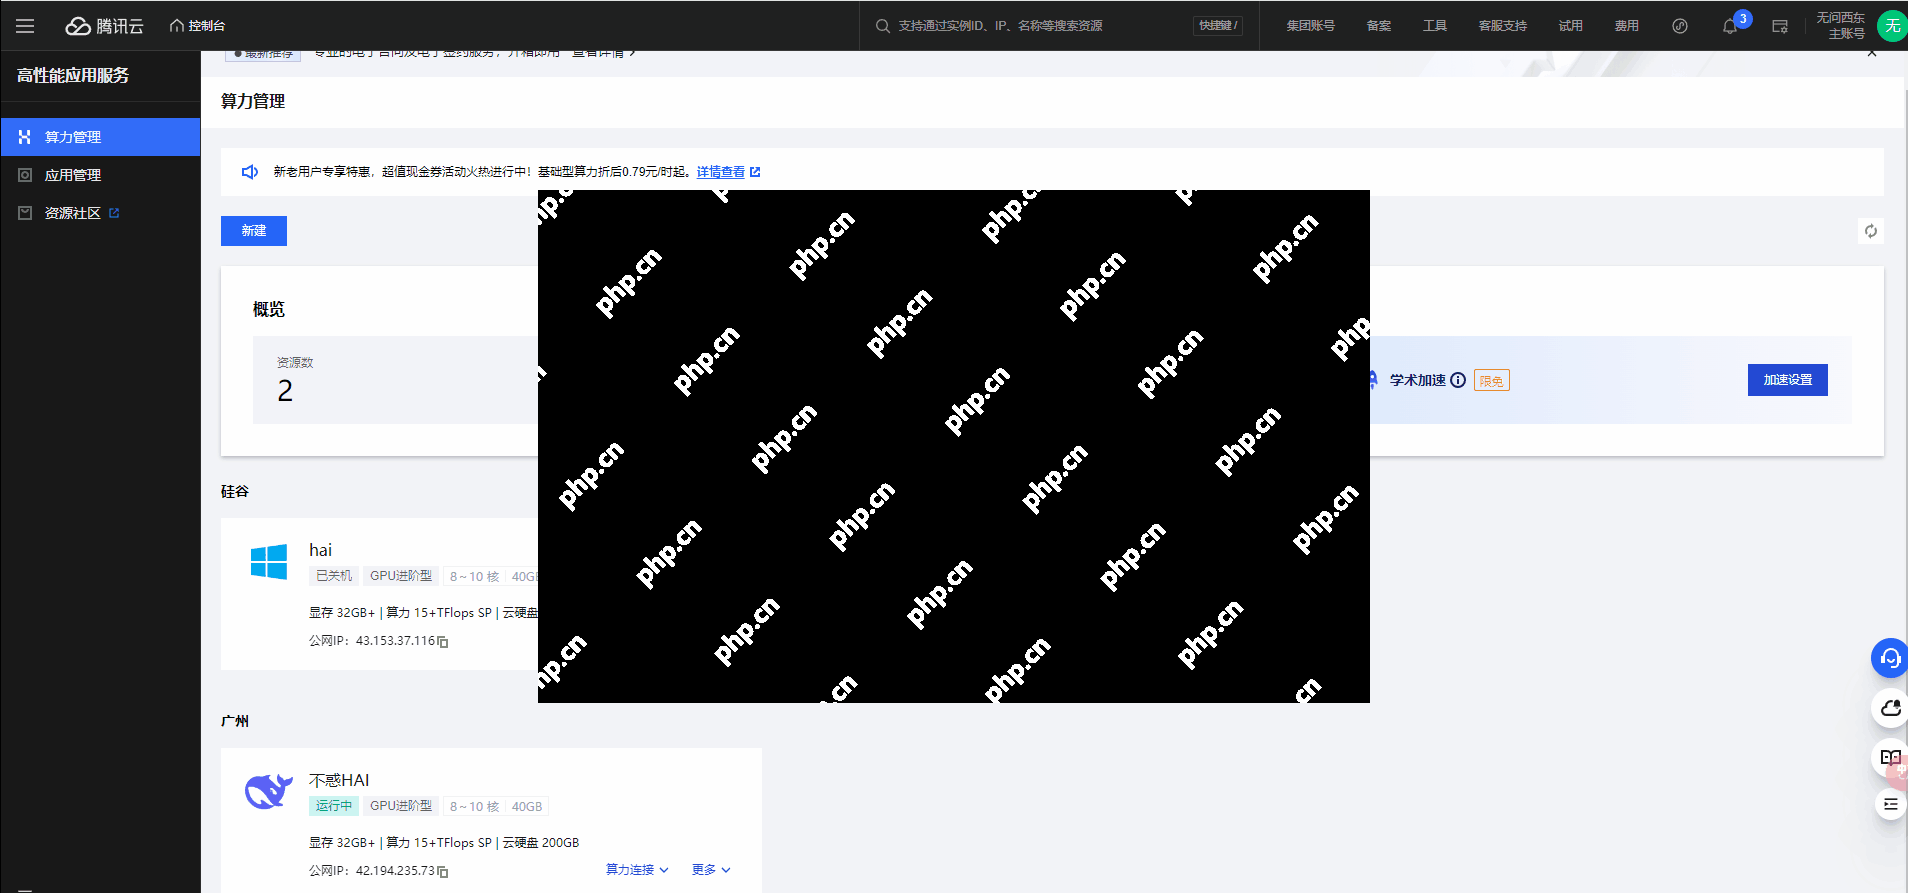Open notifications bell with 3 badge

click(1731, 26)
